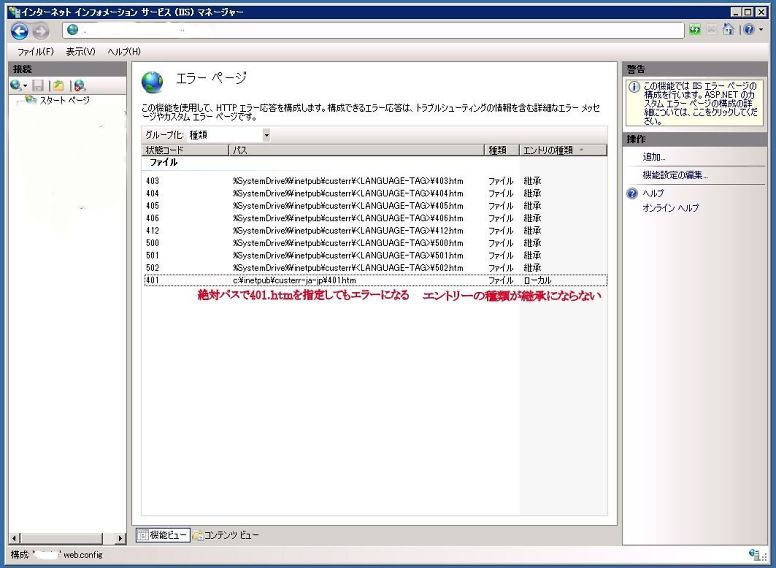Click the 500.htm path cell
776x568 pixels.
click(348, 243)
